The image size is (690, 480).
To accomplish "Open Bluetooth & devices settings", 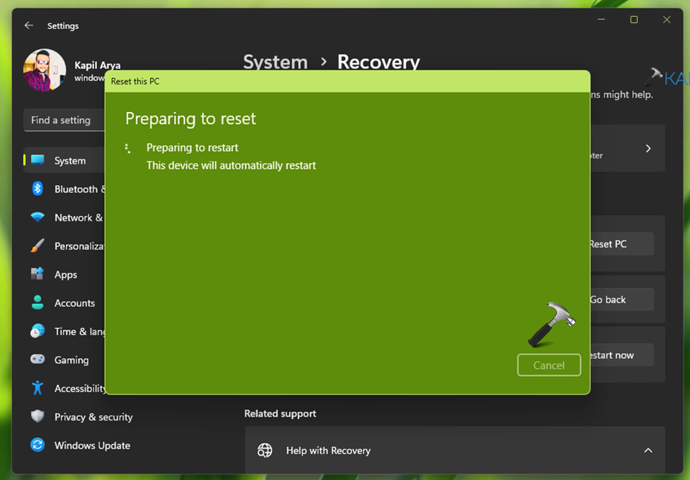I will point(65,189).
